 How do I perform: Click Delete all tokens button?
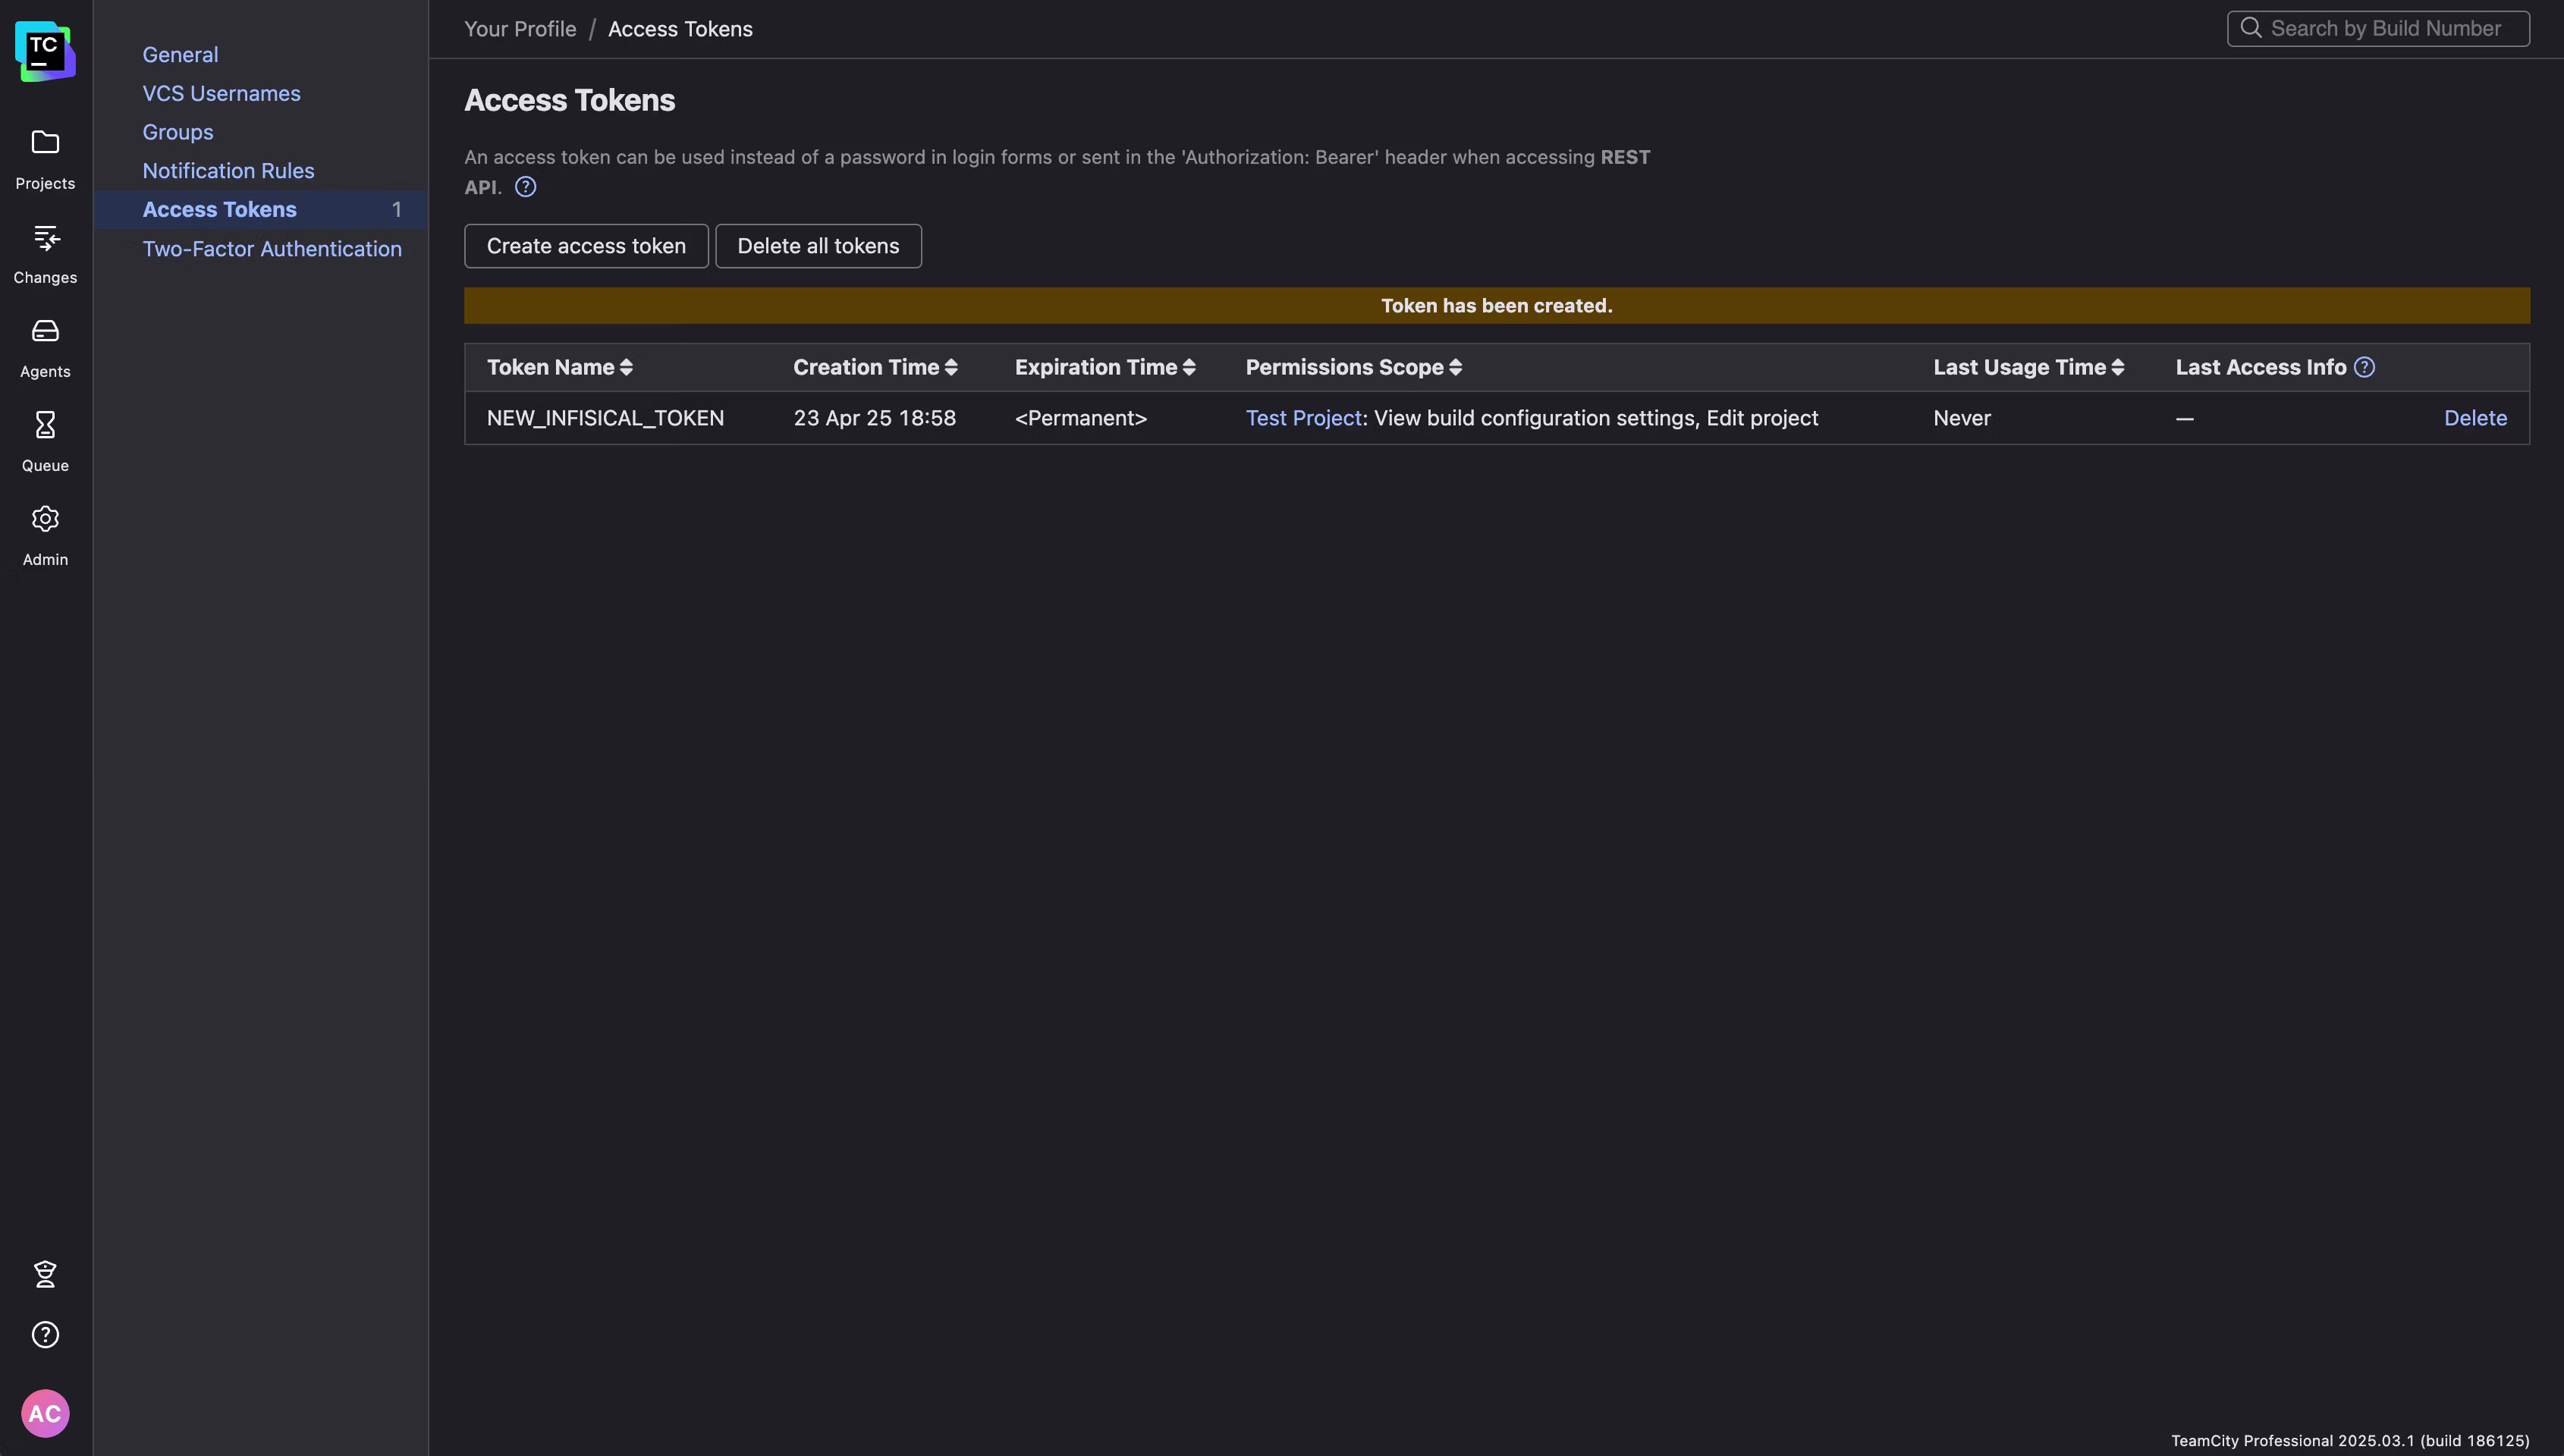coord(818,246)
